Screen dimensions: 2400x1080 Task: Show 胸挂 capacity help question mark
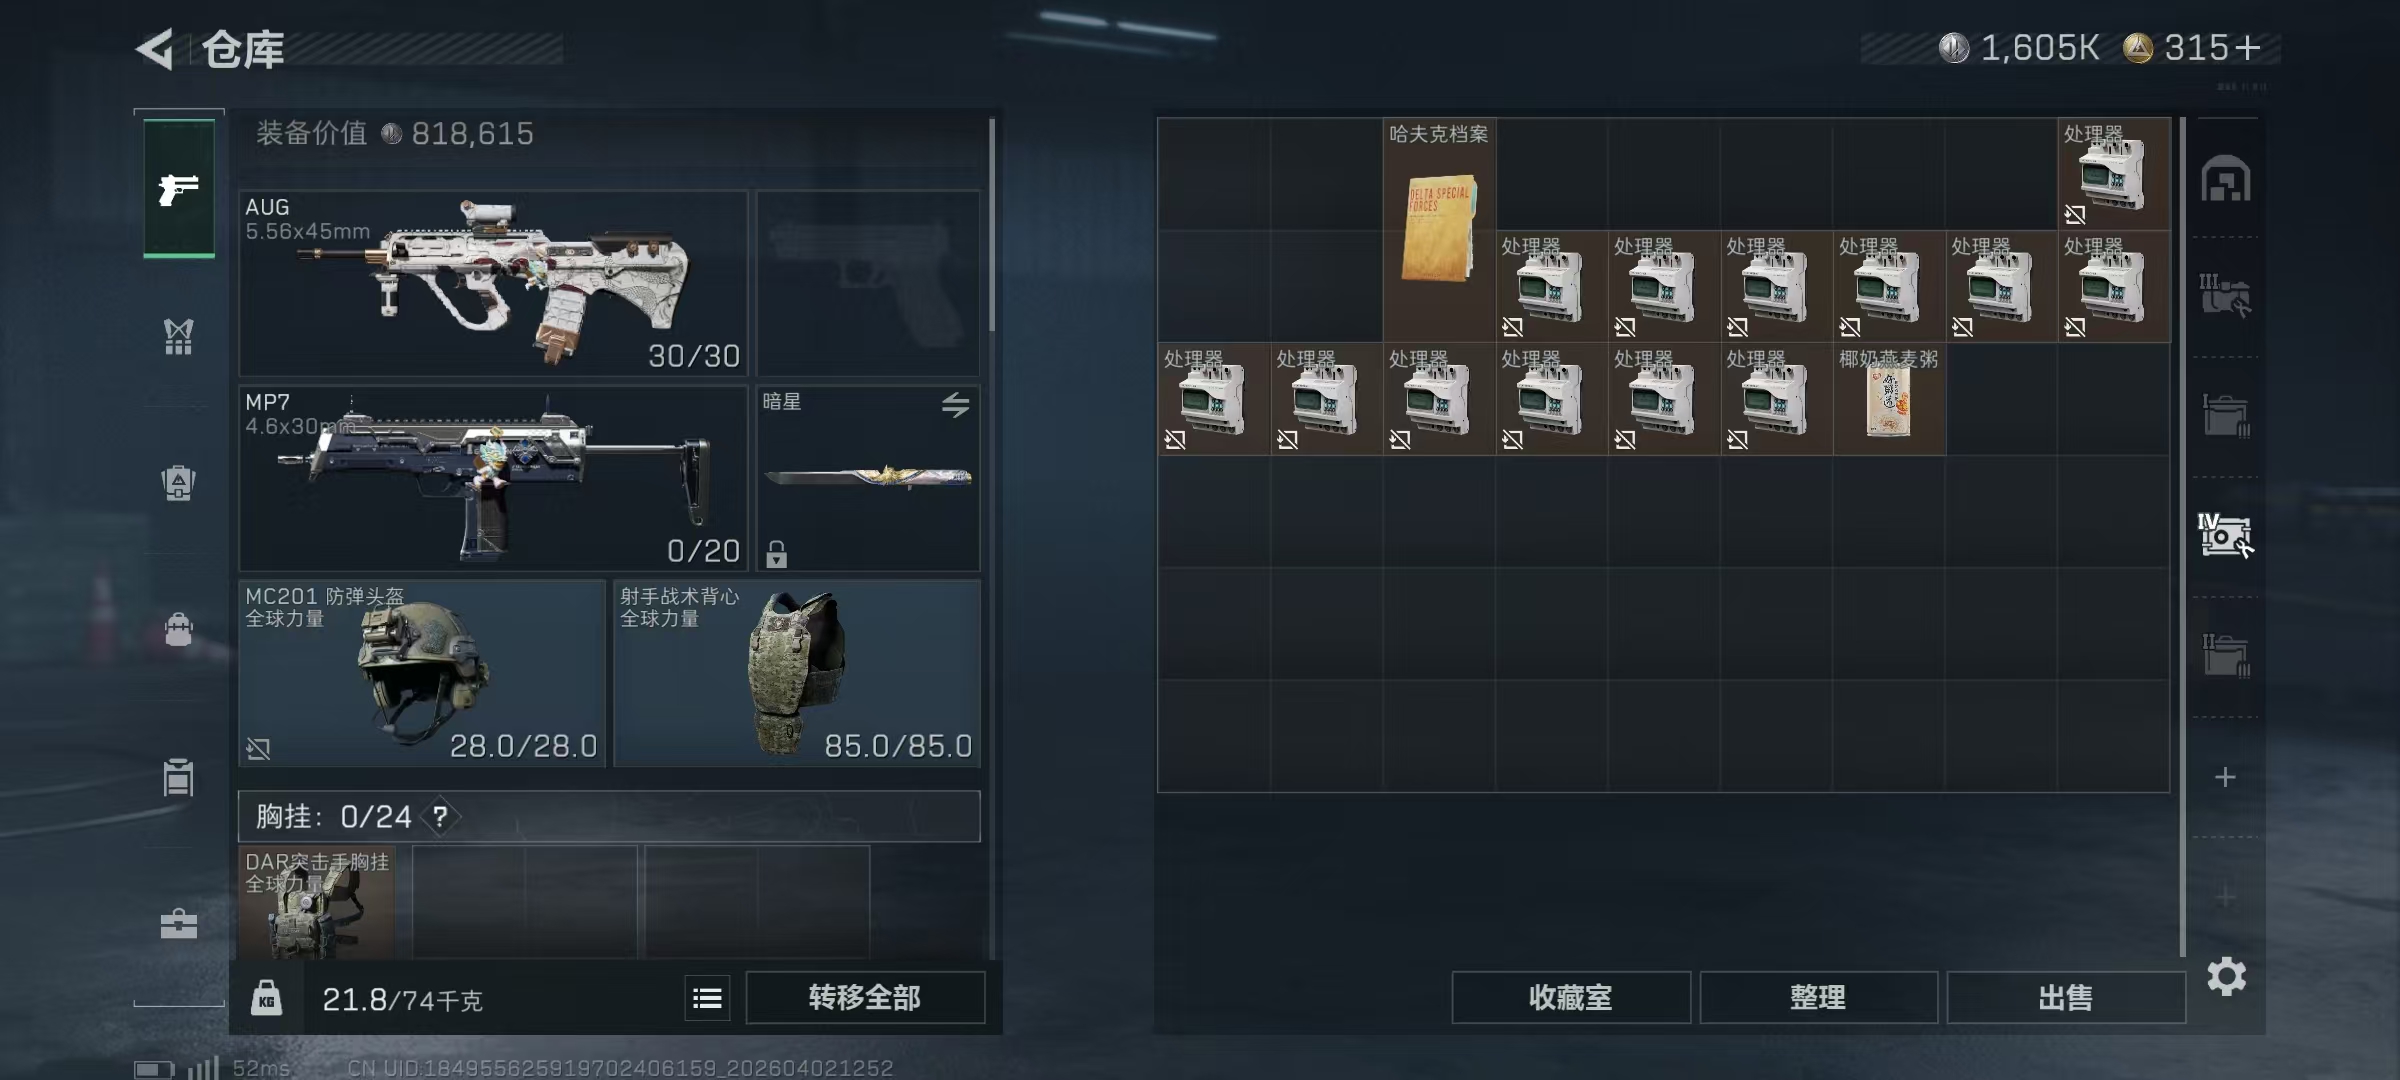pyautogui.click(x=440, y=817)
